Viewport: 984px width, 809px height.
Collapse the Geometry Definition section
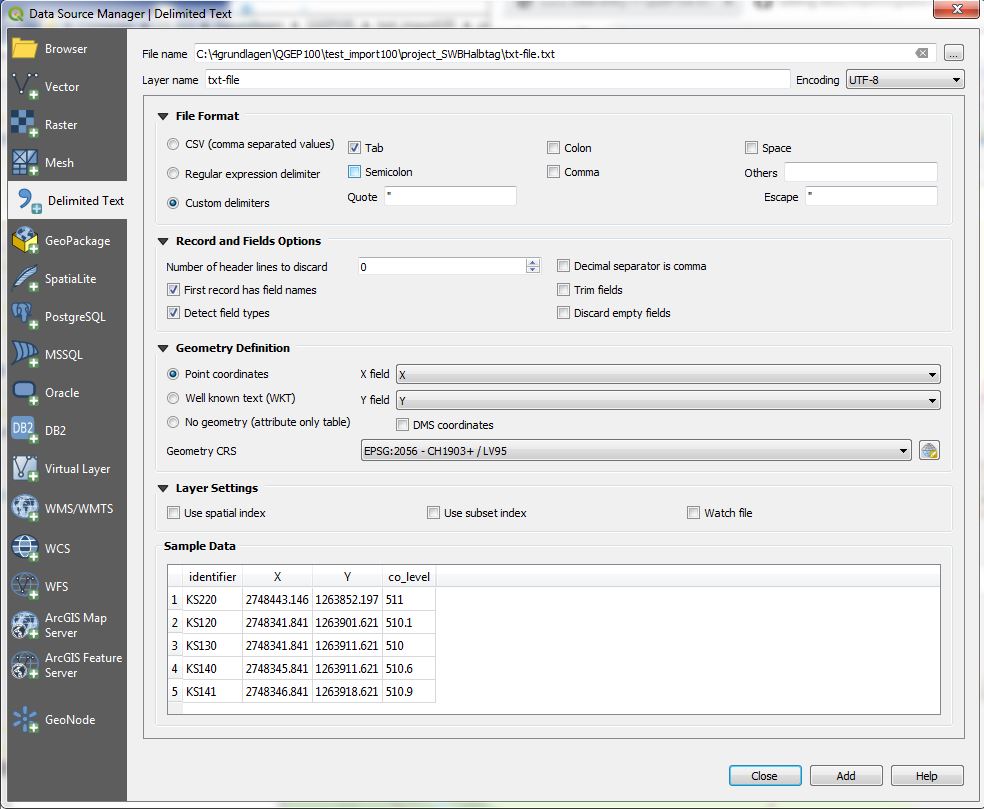pyautogui.click(x=163, y=348)
